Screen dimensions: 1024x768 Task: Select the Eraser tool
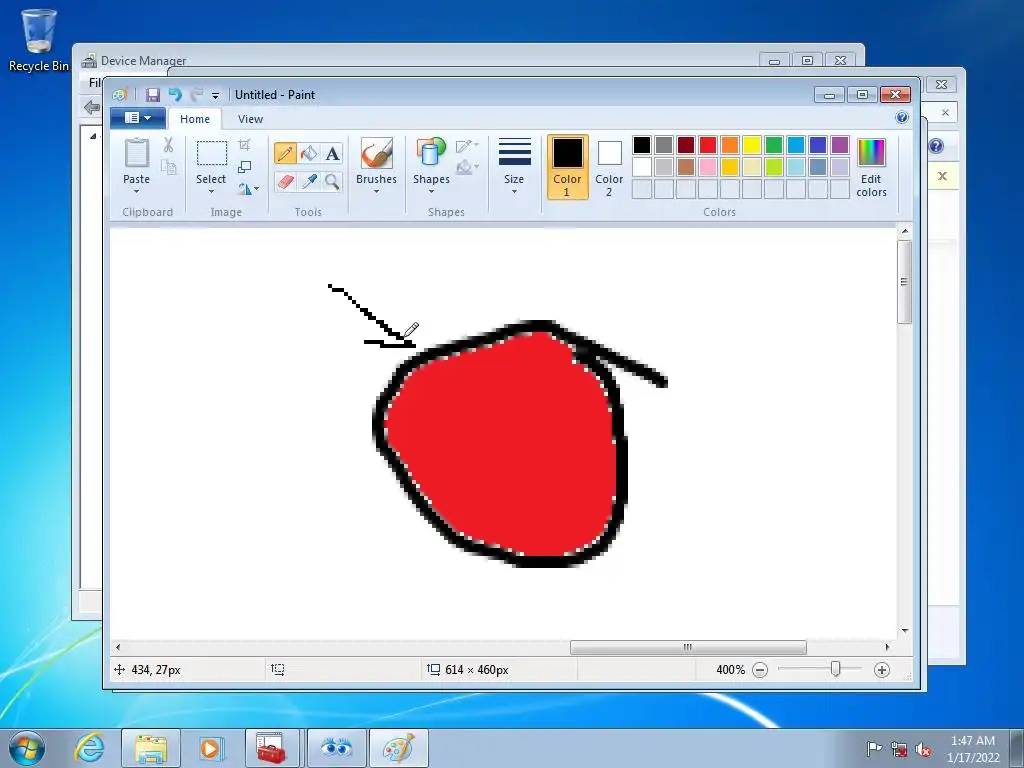pos(285,181)
